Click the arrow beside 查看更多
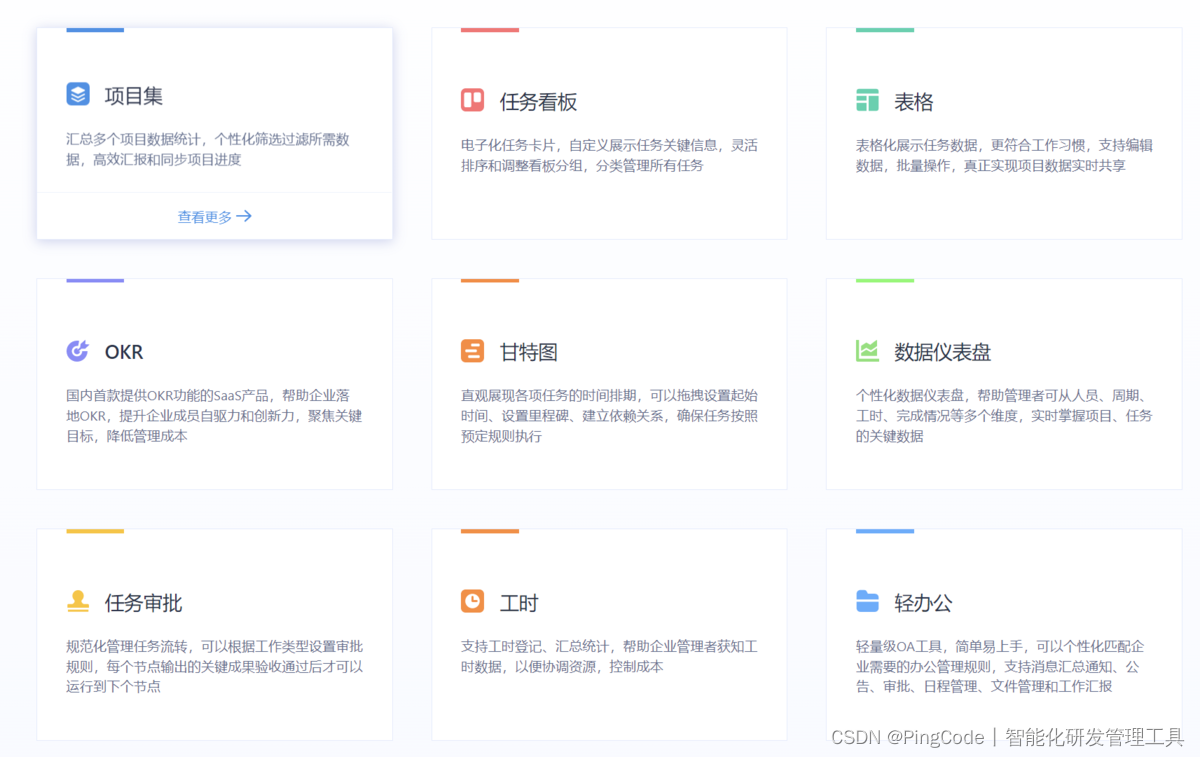This screenshot has height=757, width=1200. (244, 216)
